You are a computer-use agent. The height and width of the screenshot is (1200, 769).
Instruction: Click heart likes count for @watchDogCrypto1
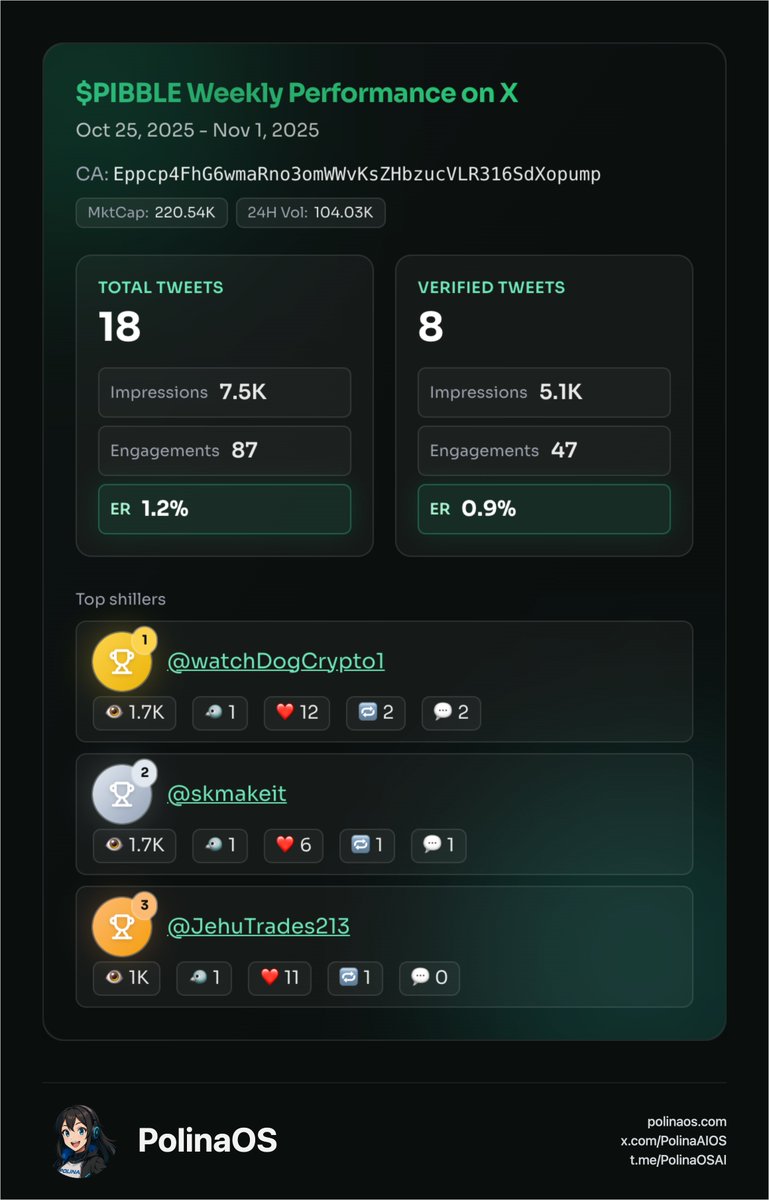pos(296,713)
